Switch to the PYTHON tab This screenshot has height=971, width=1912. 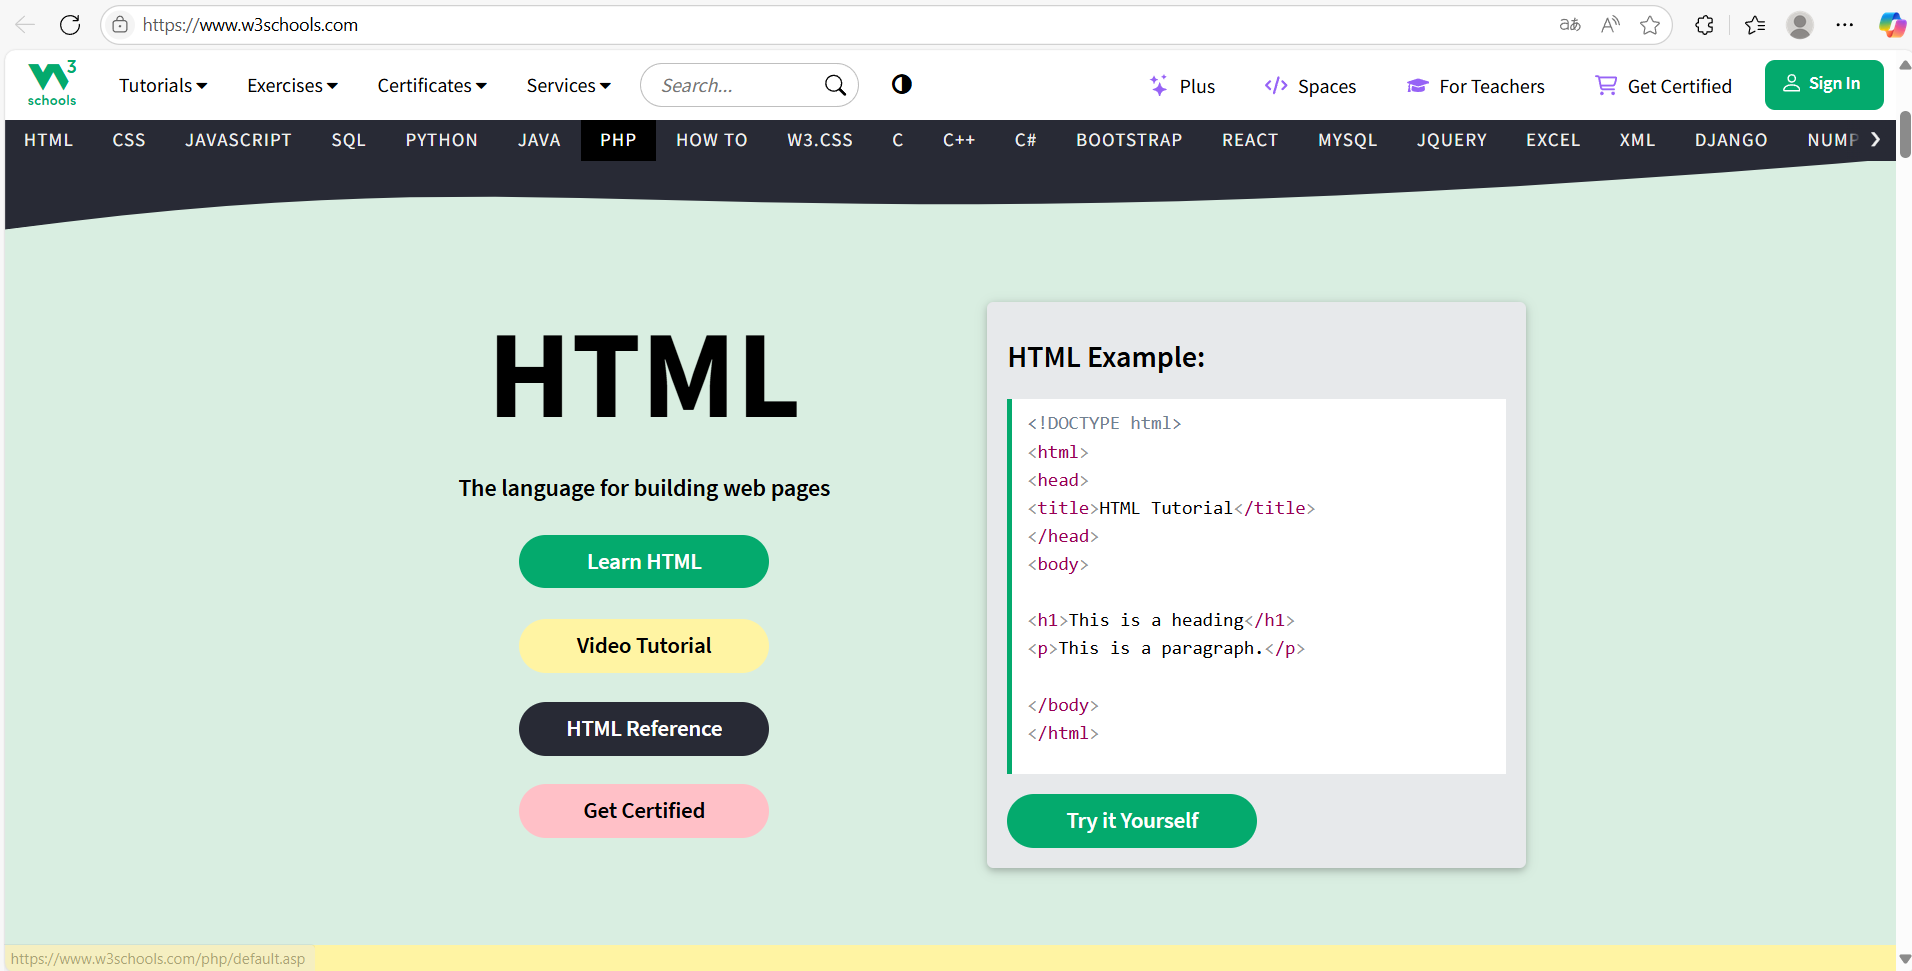[x=441, y=140]
